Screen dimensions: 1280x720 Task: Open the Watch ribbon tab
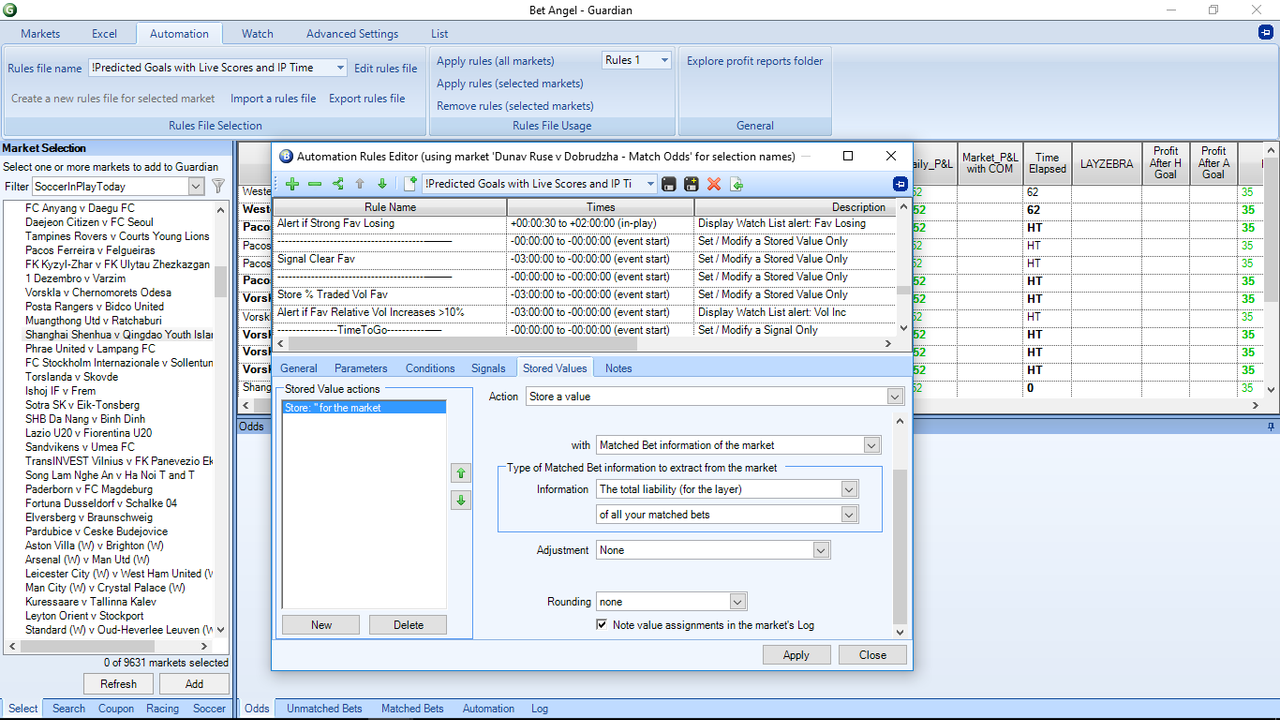pos(257,34)
